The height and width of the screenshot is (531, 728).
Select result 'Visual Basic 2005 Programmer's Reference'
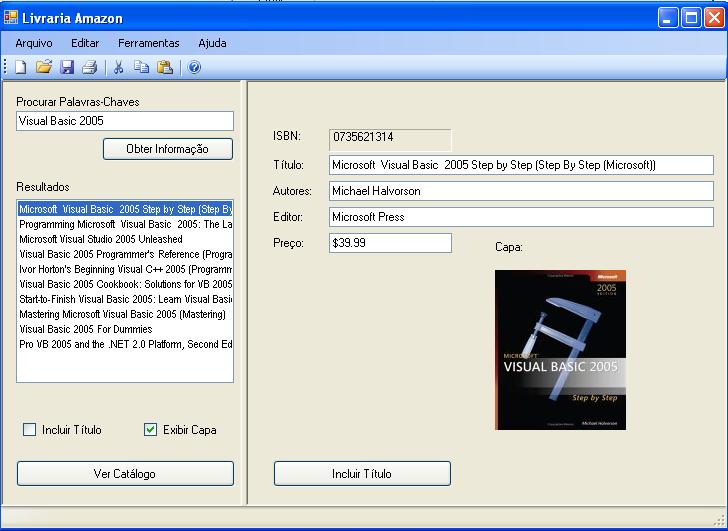pyautogui.click(x=125, y=254)
